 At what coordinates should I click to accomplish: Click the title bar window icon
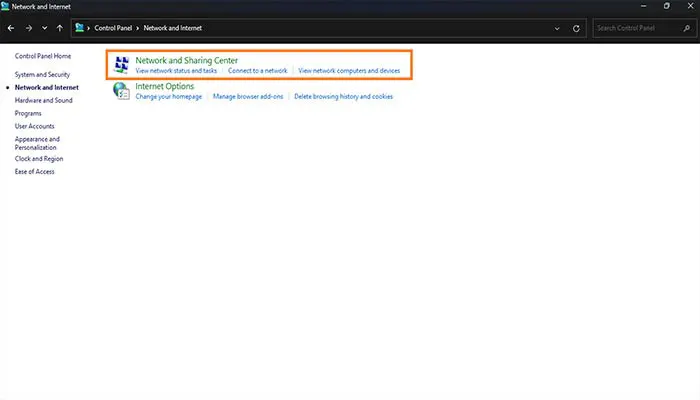click(x=5, y=6)
